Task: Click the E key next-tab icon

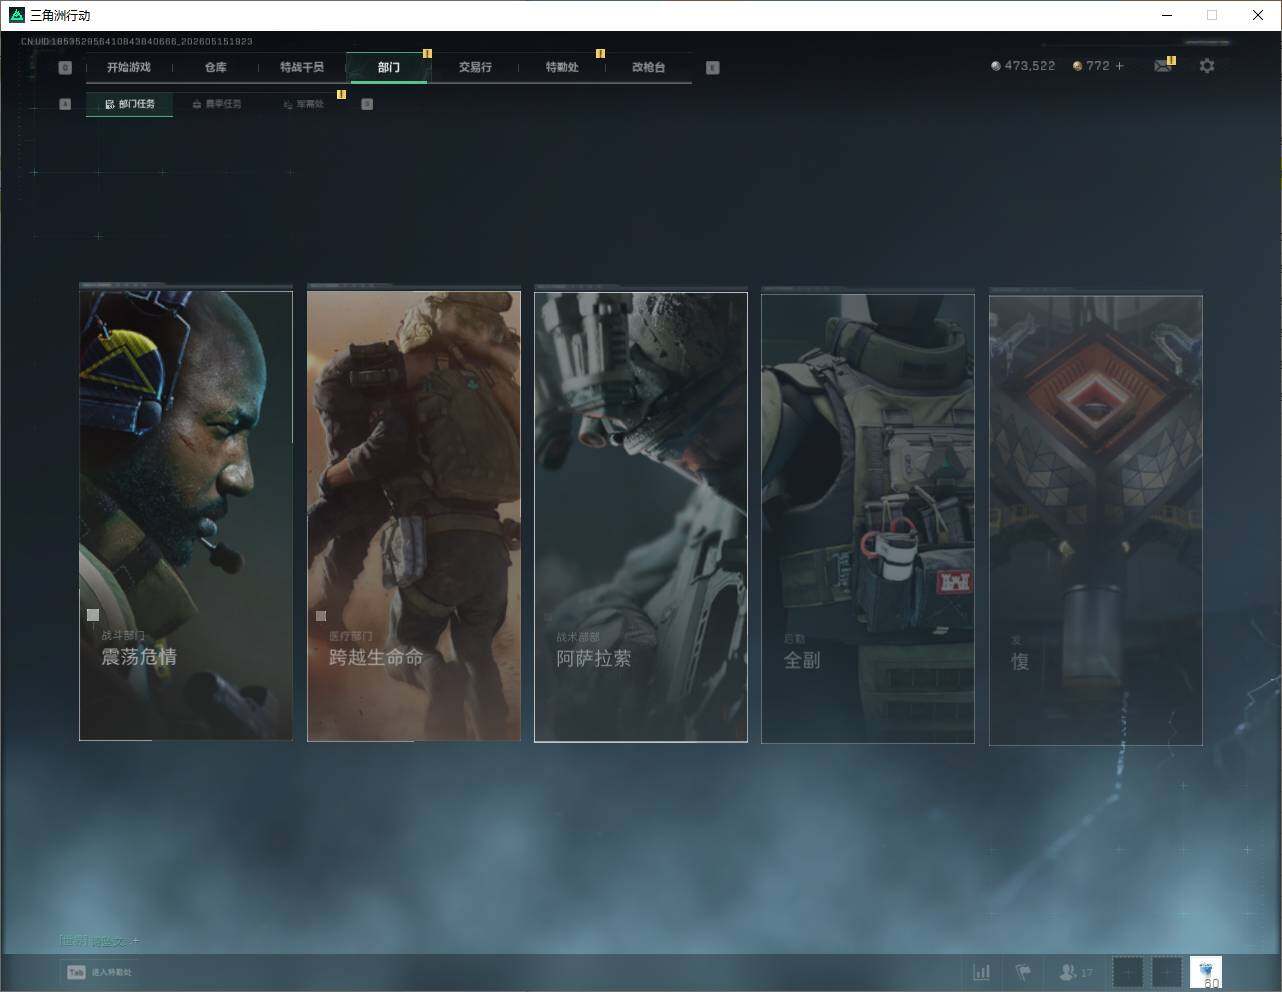Action: (x=712, y=68)
